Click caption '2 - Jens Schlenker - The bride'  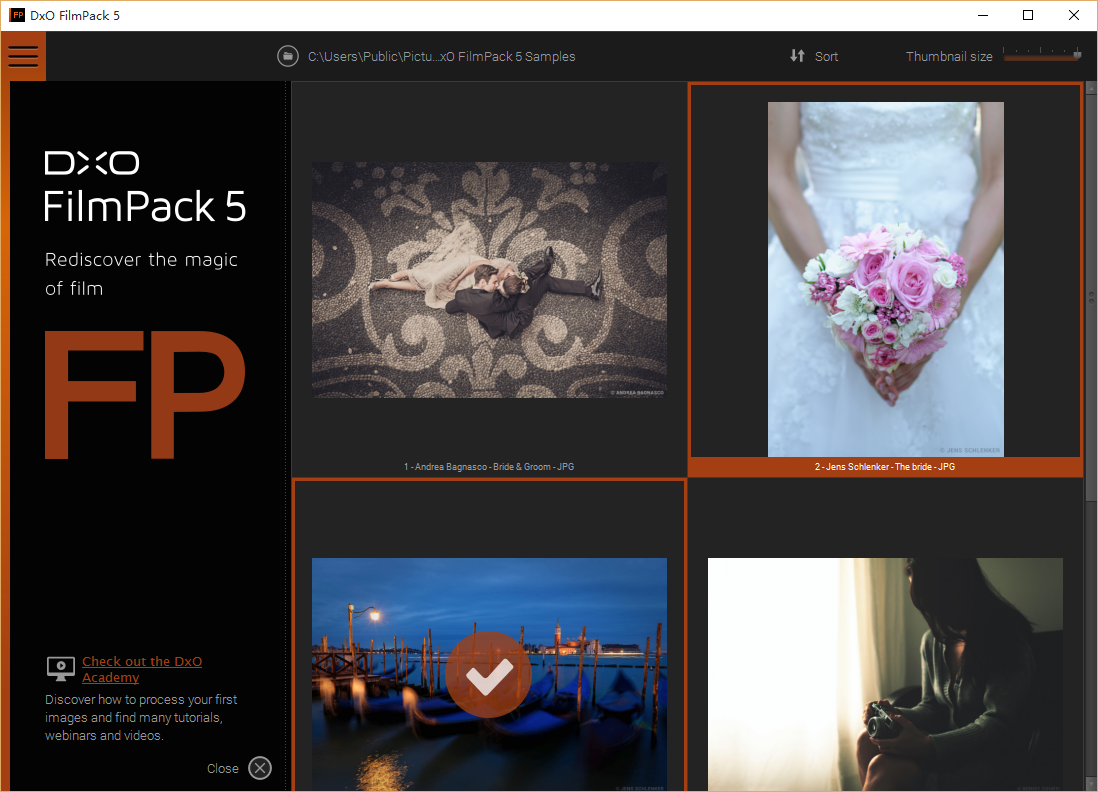pyautogui.click(x=884, y=467)
